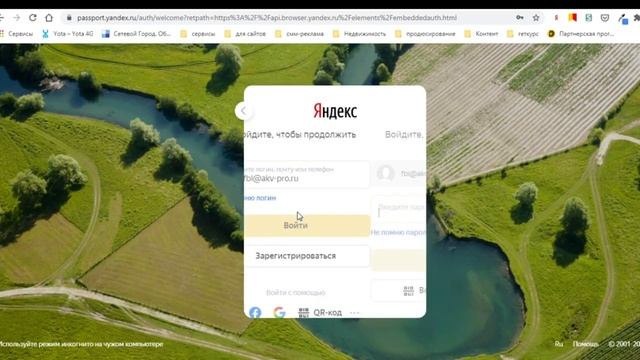Open the сми-реклама bookmarks folder

pyautogui.click(x=299, y=34)
